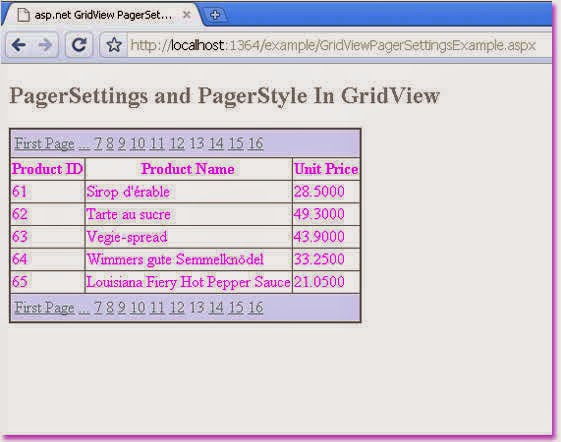
Task: Click First Page link in bottom pager
Action: coord(44,307)
